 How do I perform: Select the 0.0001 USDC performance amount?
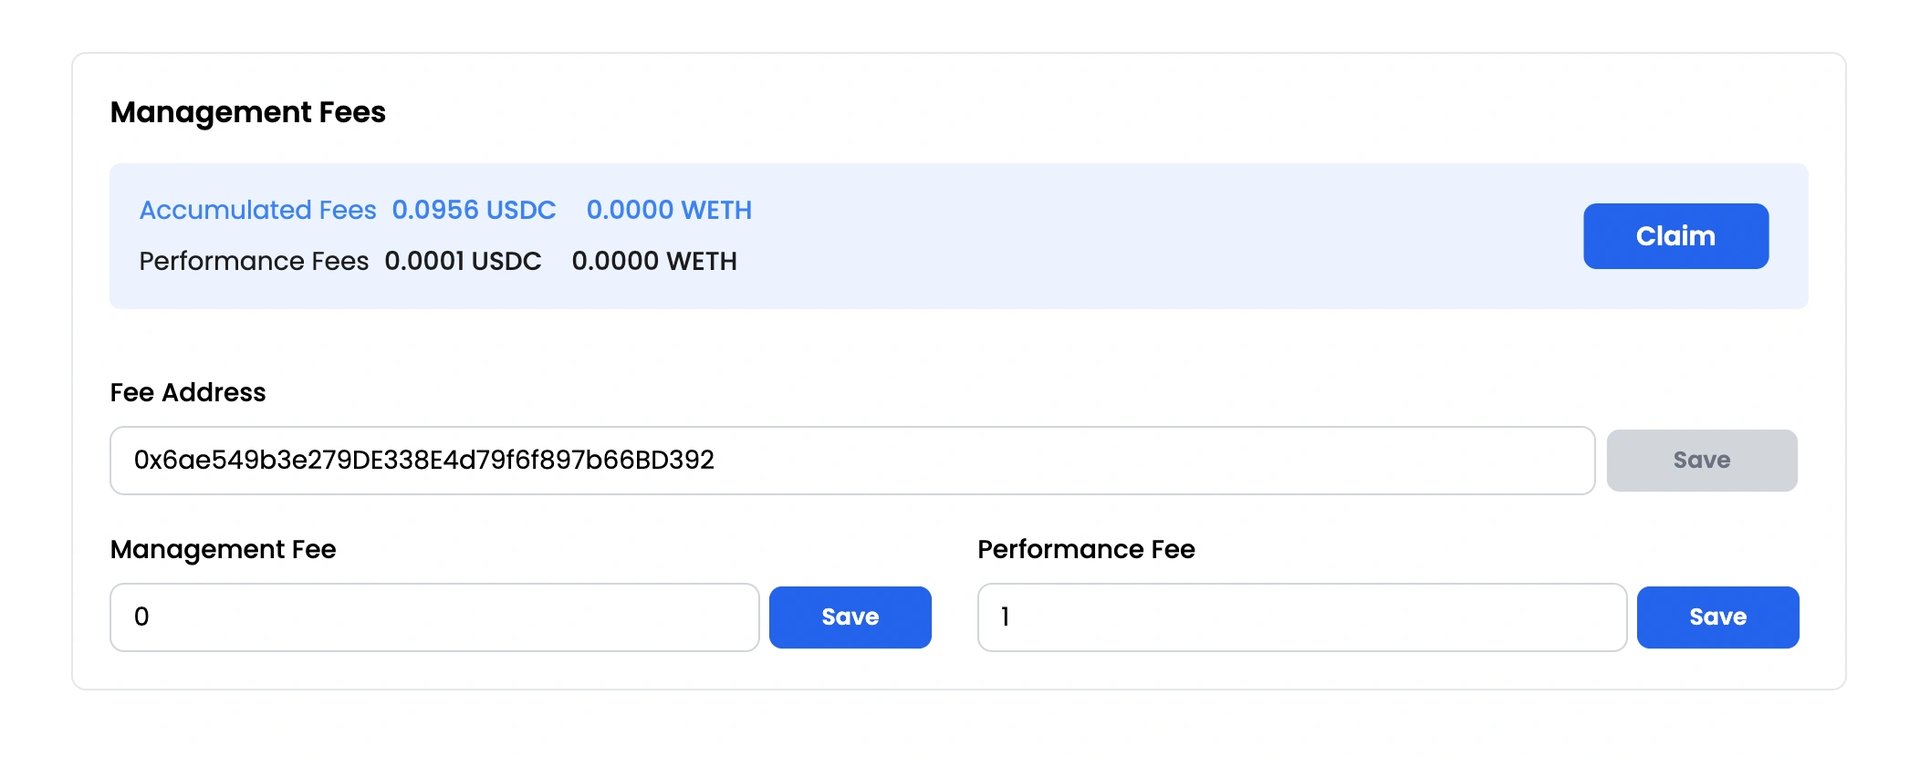pyautogui.click(x=462, y=261)
